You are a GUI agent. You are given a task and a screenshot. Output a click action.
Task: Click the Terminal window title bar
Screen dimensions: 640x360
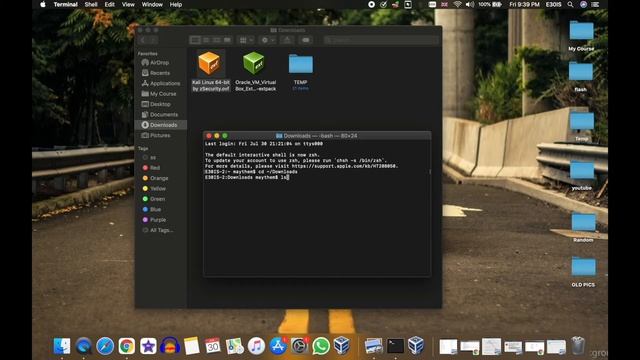pos(317,136)
